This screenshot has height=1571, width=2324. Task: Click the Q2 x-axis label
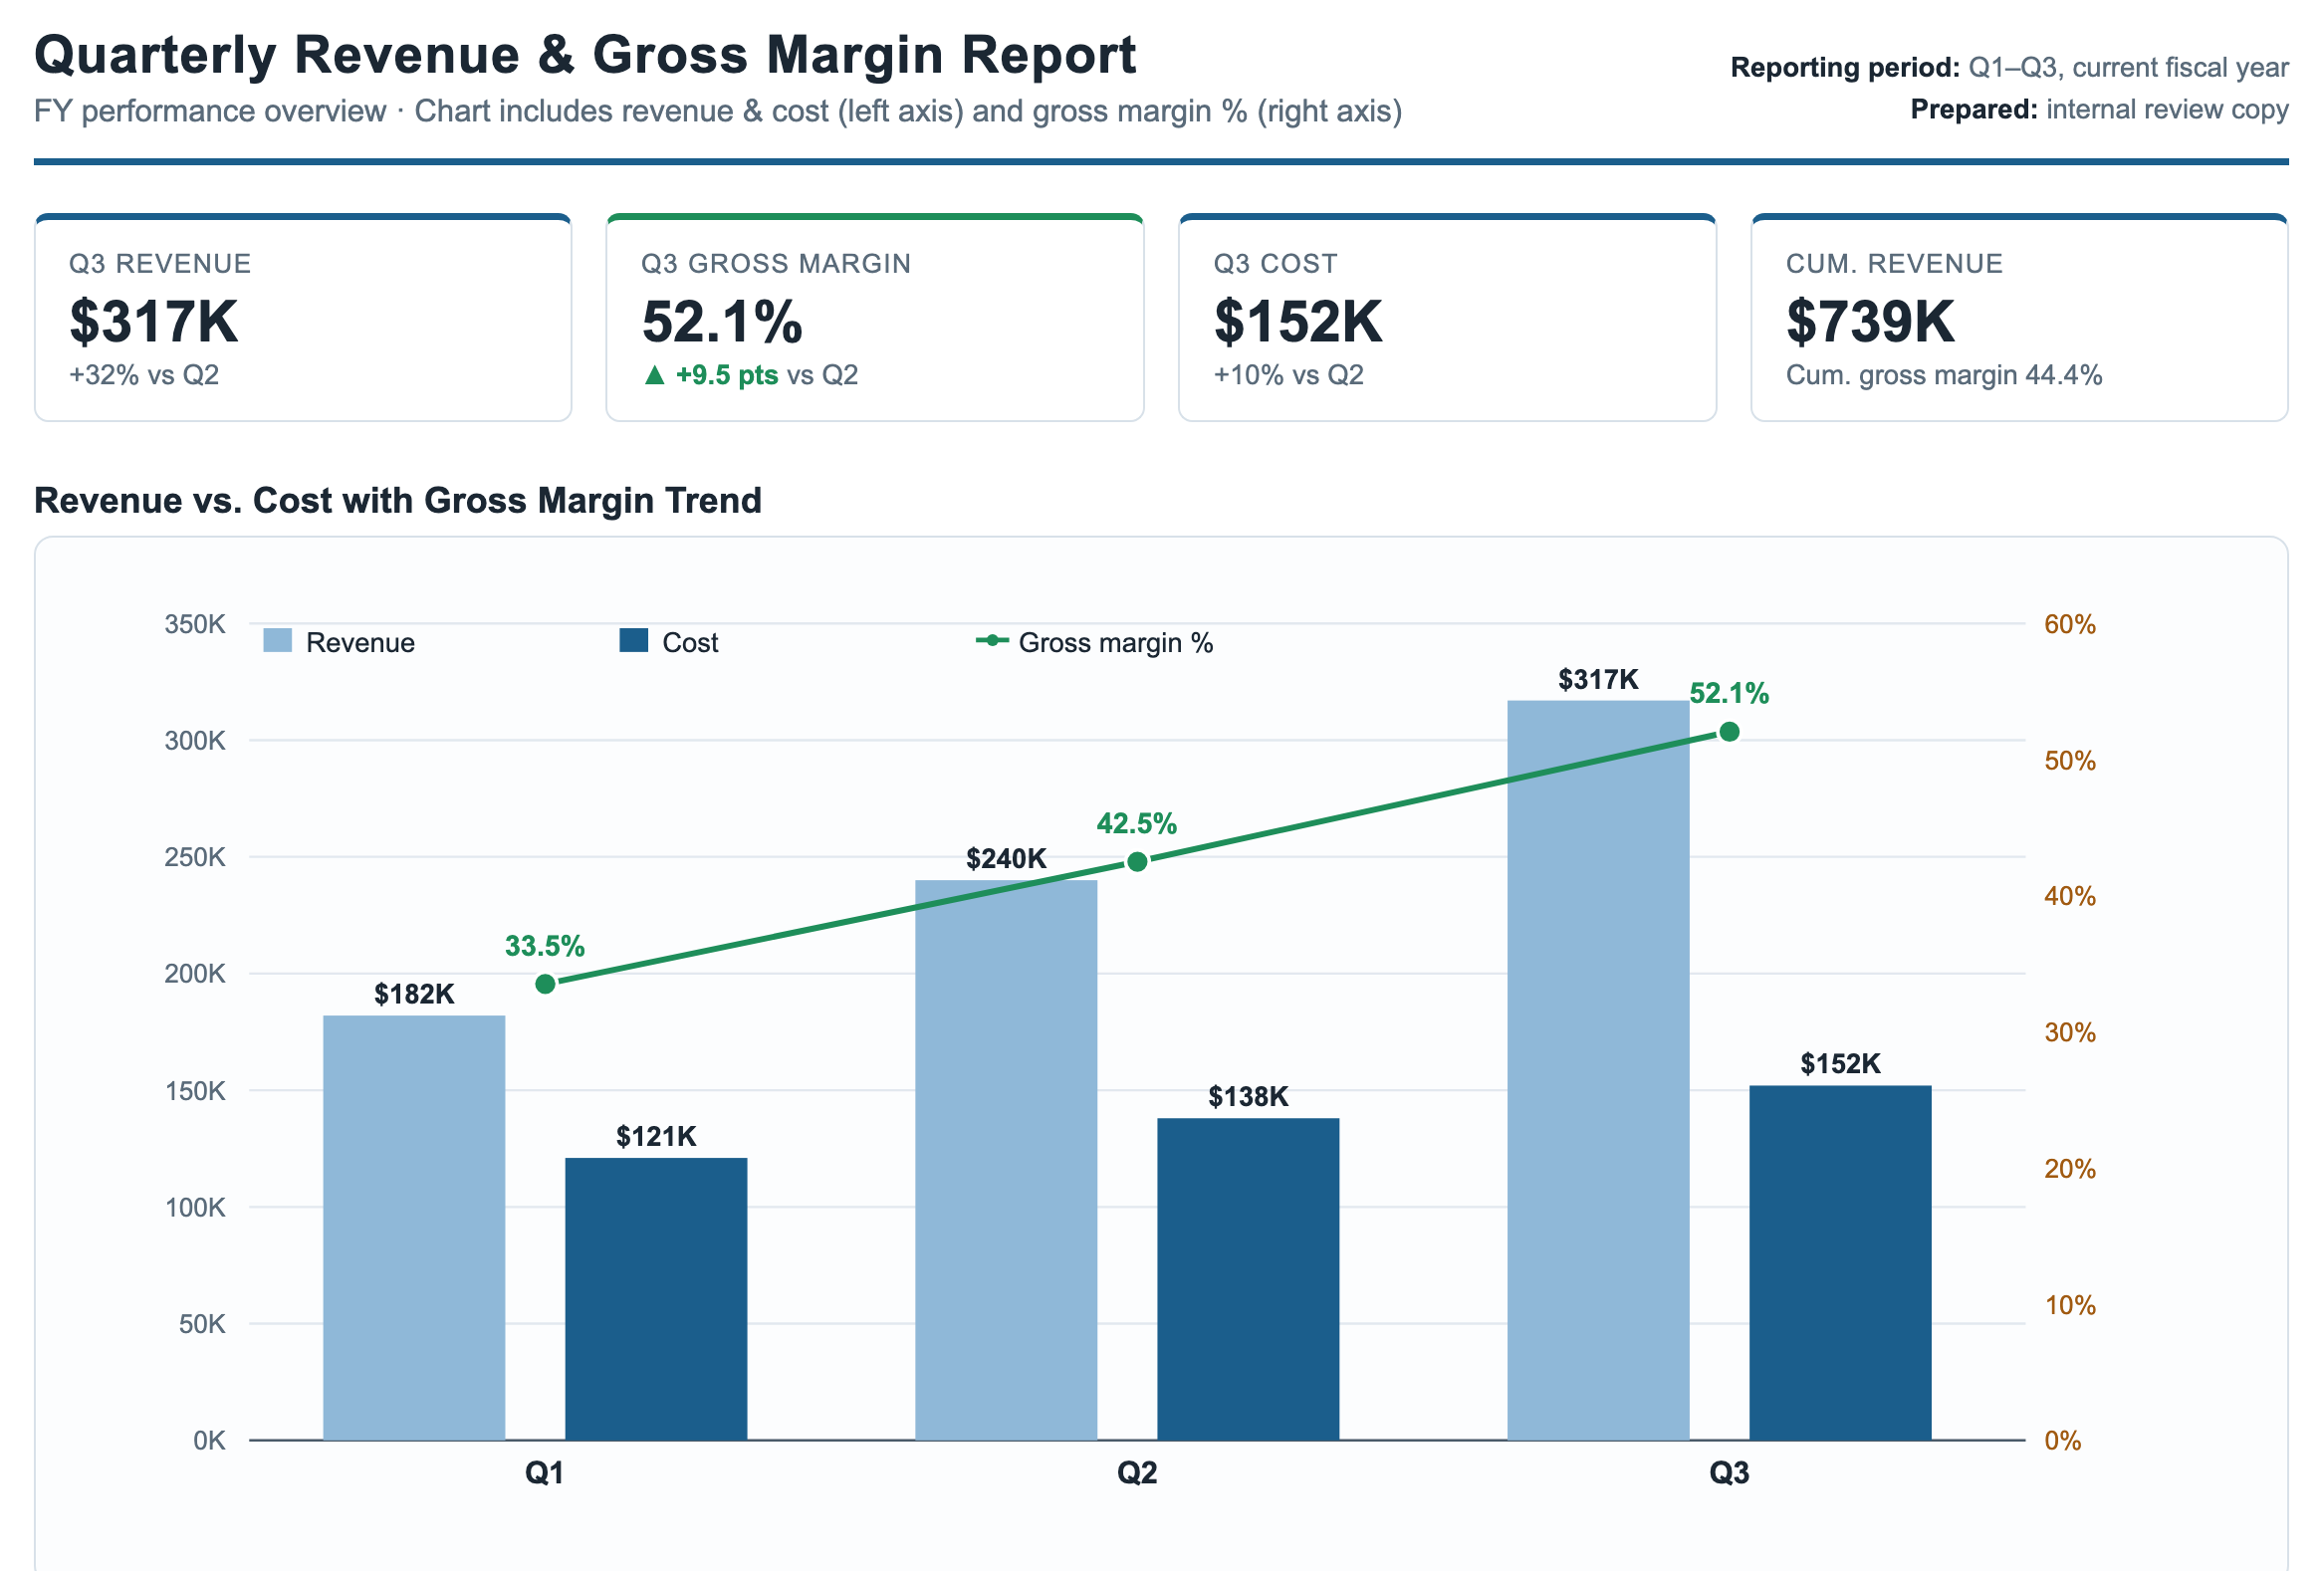(1137, 1472)
